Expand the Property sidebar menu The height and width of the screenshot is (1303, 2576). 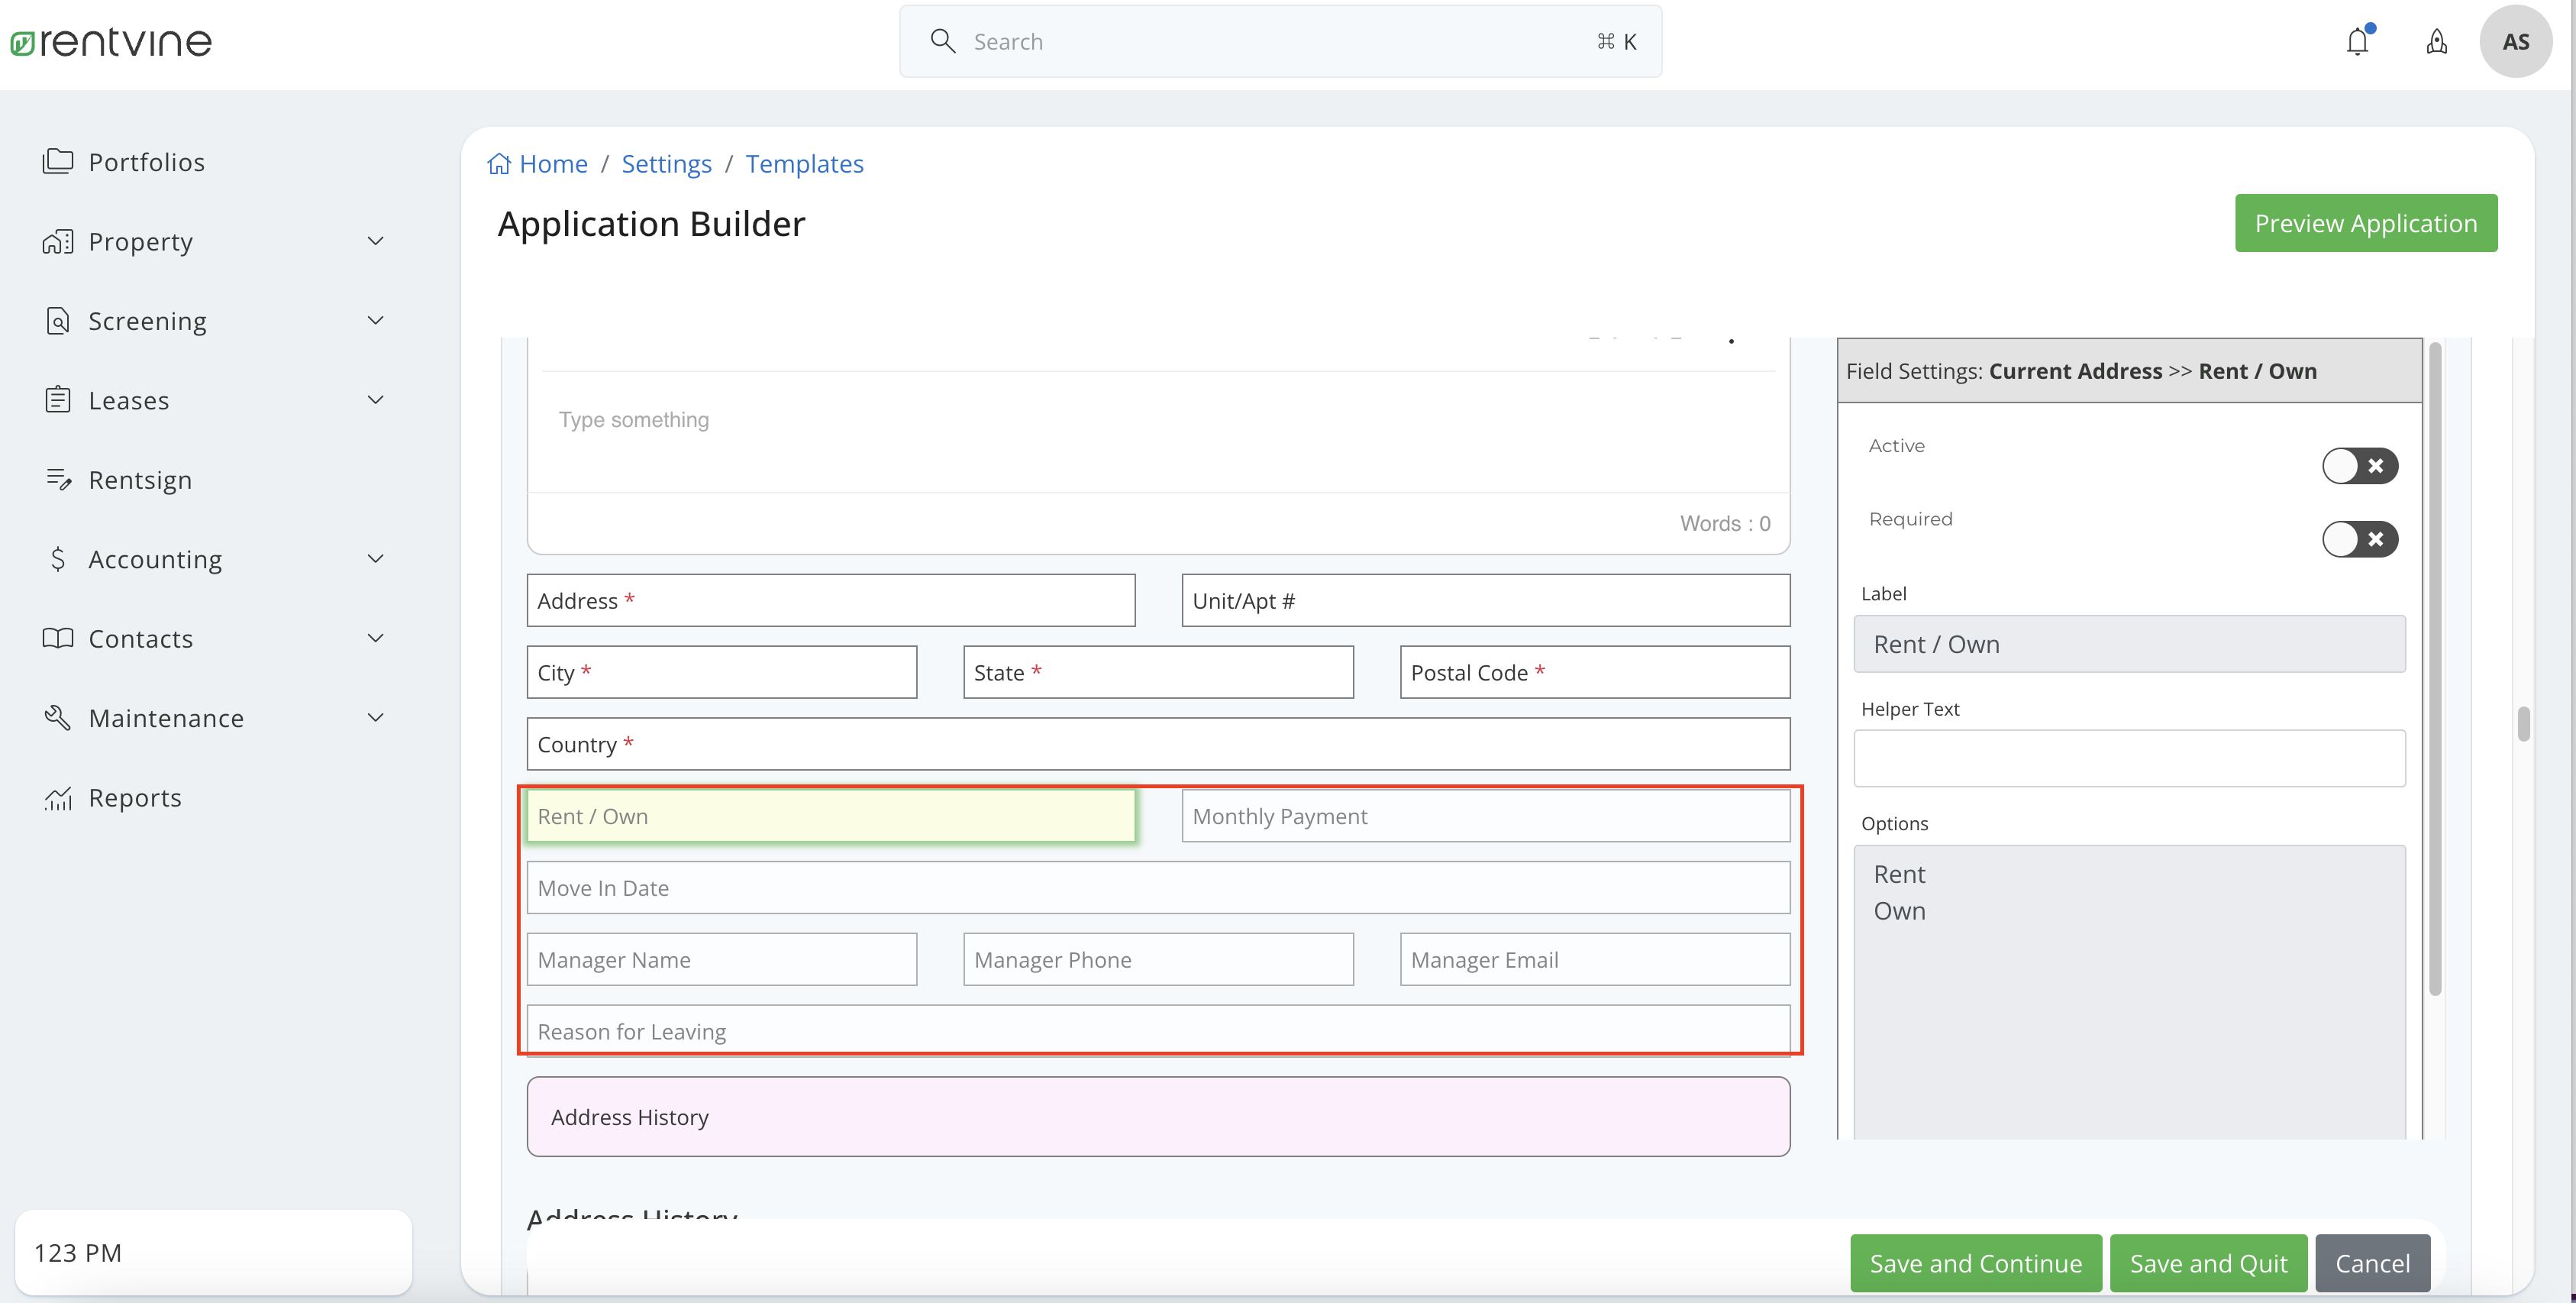pos(375,241)
